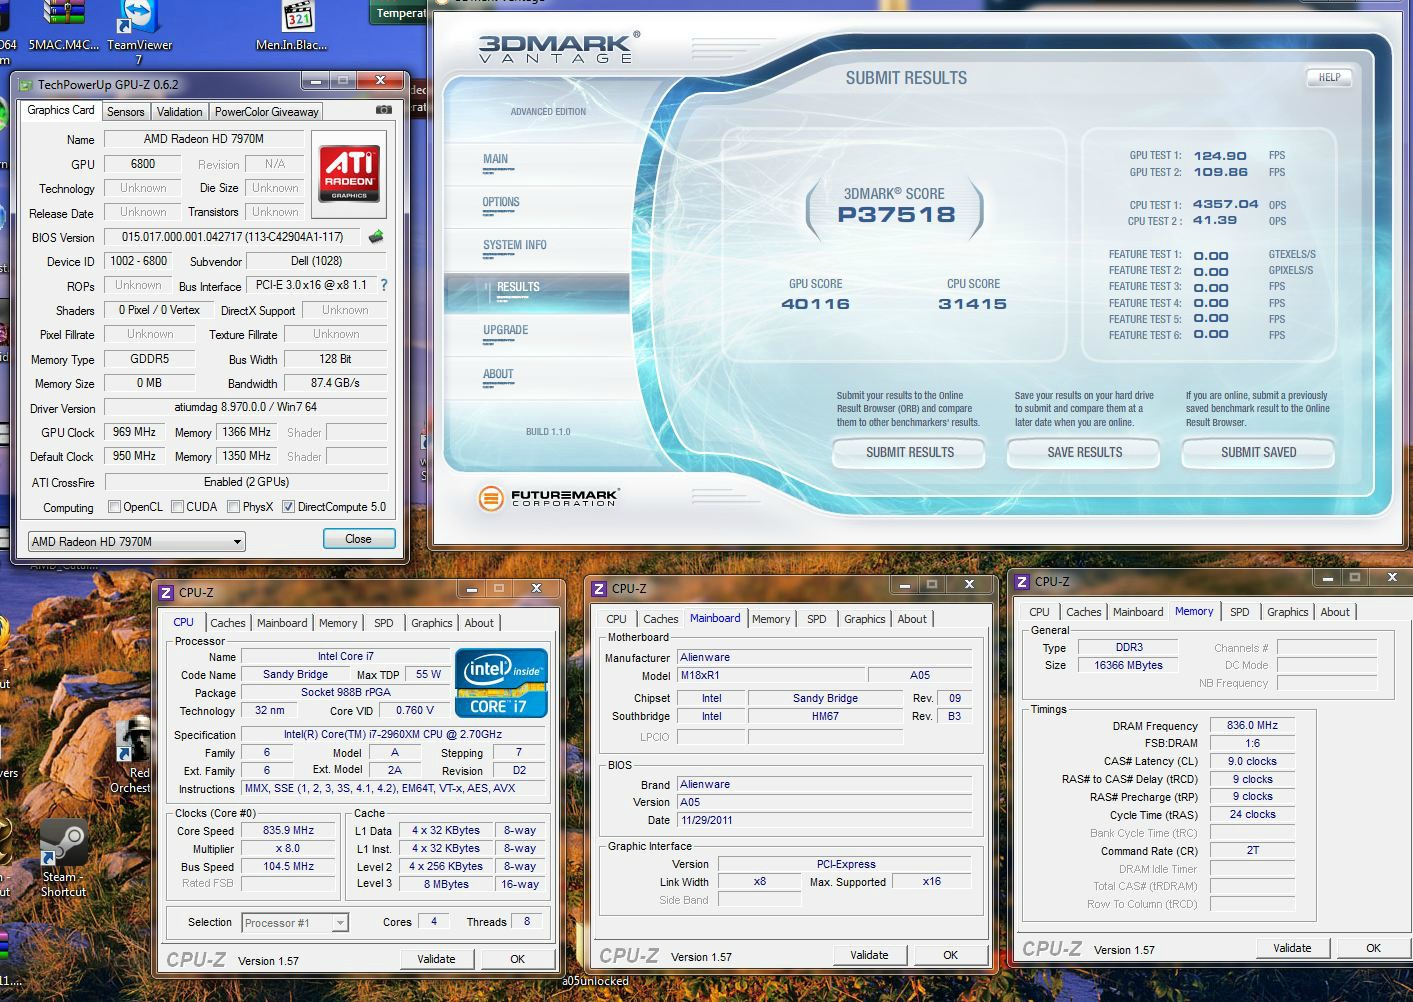Uncheck the DirectCompute 5.0 checkbox
The height and width of the screenshot is (1002, 1413).
point(288,507)
